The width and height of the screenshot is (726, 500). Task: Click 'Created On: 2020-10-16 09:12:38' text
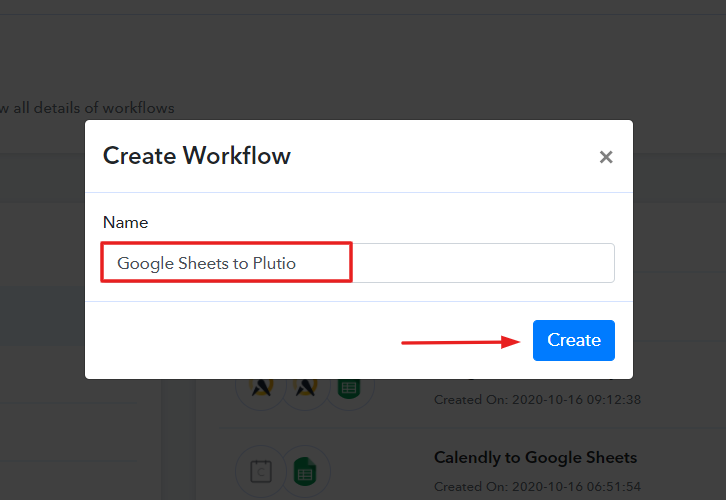(537, 400)
